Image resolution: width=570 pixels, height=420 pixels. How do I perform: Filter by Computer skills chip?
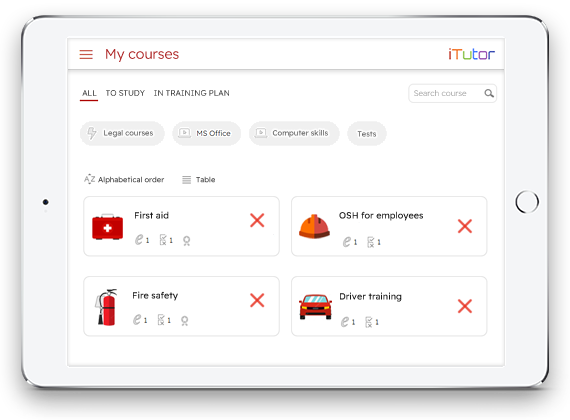(294, 133)
